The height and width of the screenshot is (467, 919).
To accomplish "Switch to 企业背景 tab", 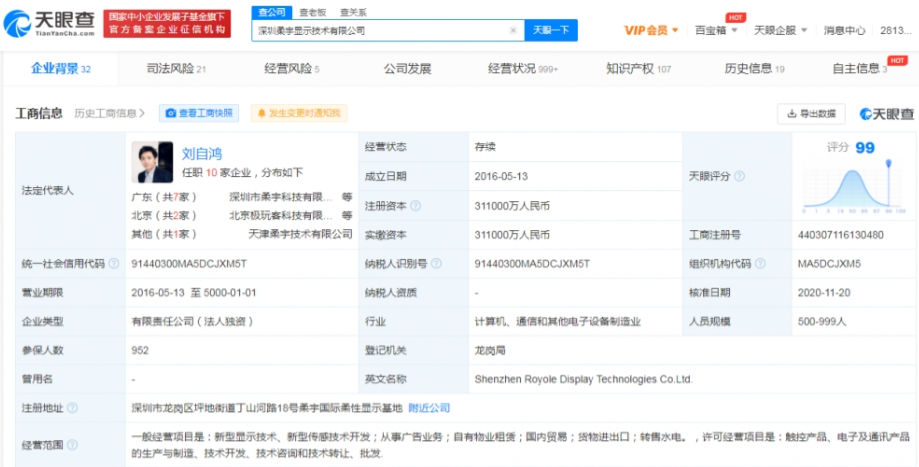I will tap(61, 69).
